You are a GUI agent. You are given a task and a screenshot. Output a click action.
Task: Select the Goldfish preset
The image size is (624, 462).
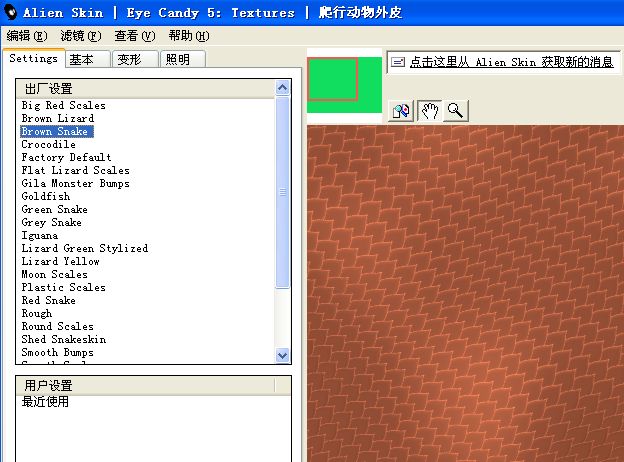(46, 197)
